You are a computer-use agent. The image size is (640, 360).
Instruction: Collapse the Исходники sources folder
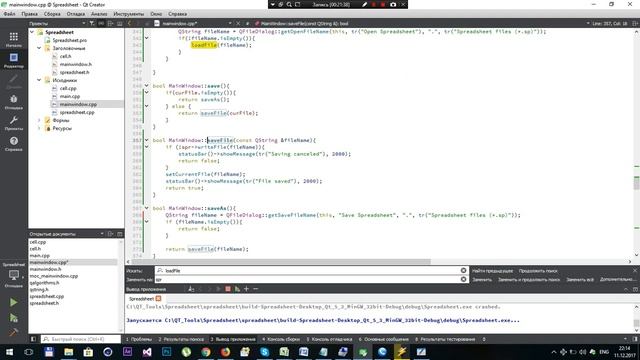[39, 80]
